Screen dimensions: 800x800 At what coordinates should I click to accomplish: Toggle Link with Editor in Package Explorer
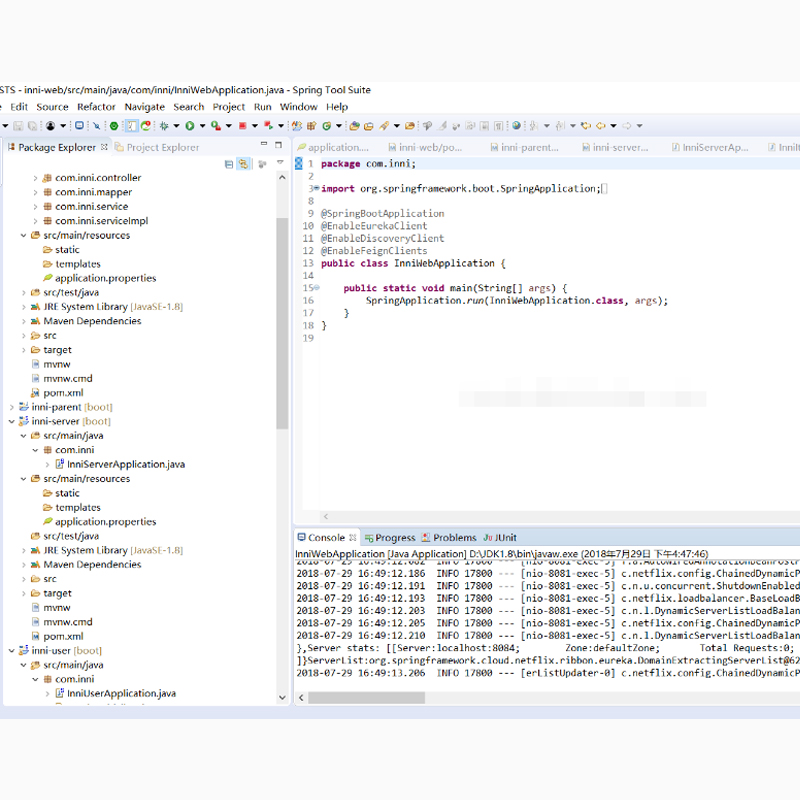pos(243,164)
